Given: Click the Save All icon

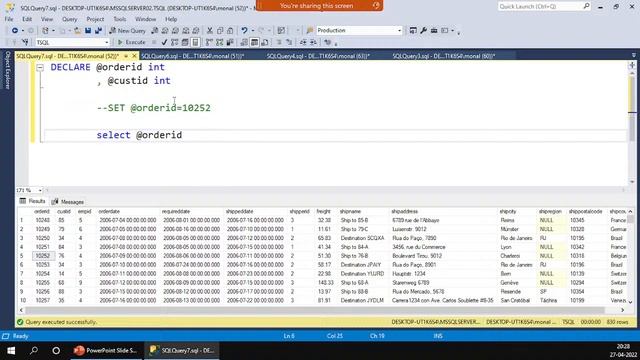Looking at the screenshot, I should click(98, 31).
